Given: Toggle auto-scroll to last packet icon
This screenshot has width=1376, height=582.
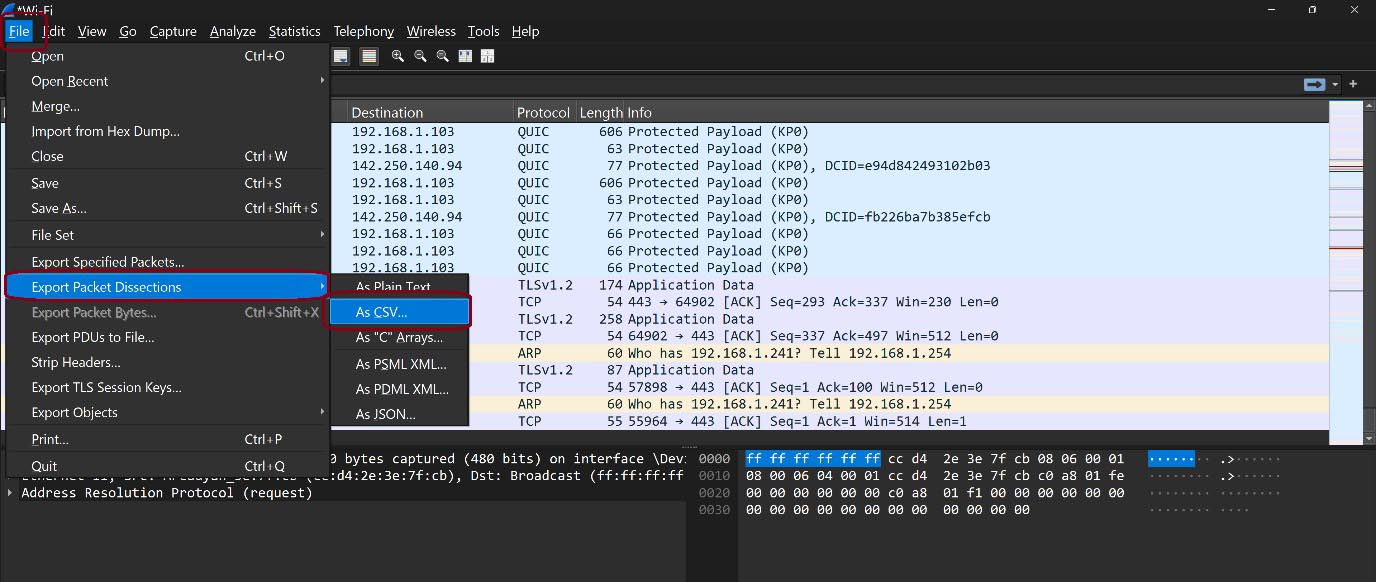Looking at the screenshot, I should 341,56.
